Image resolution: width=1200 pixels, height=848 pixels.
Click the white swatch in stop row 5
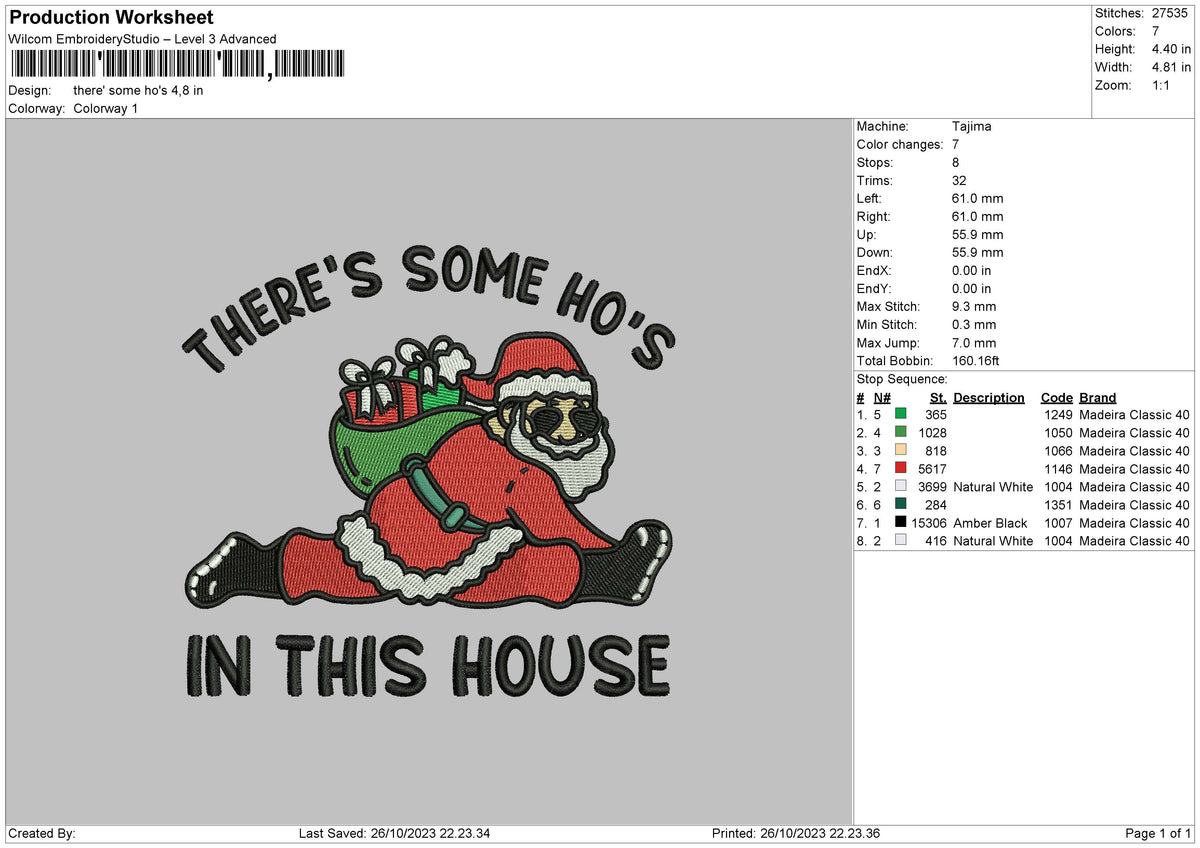[x=901, y=486]
